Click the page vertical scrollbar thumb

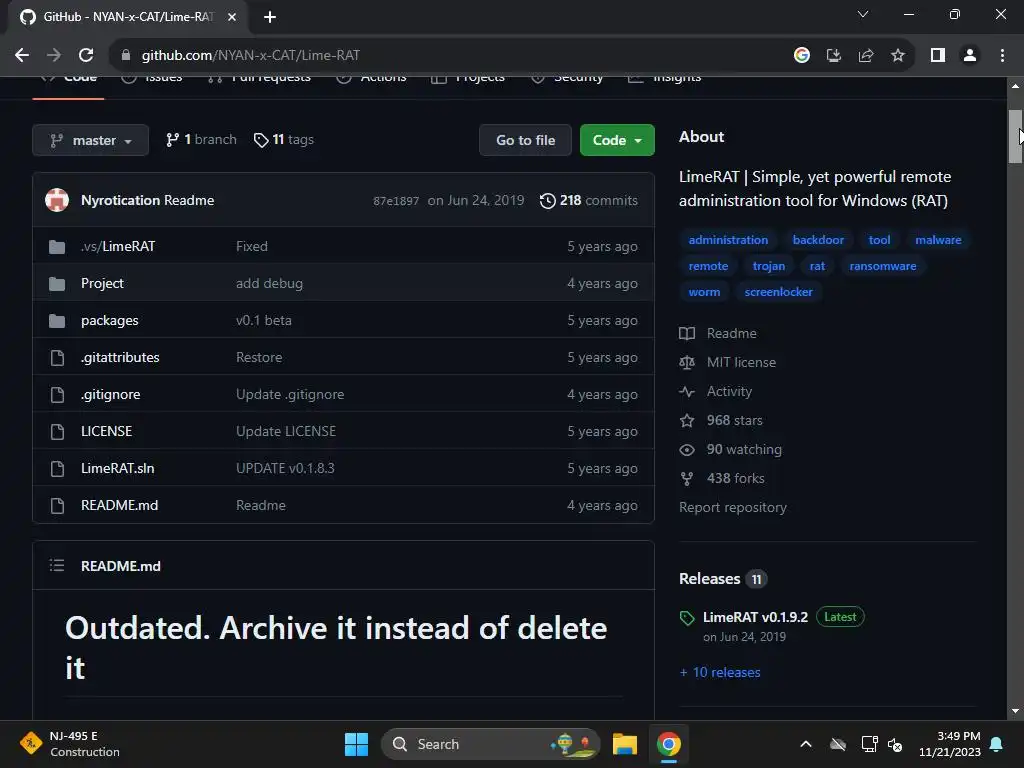click(1015, 136)
